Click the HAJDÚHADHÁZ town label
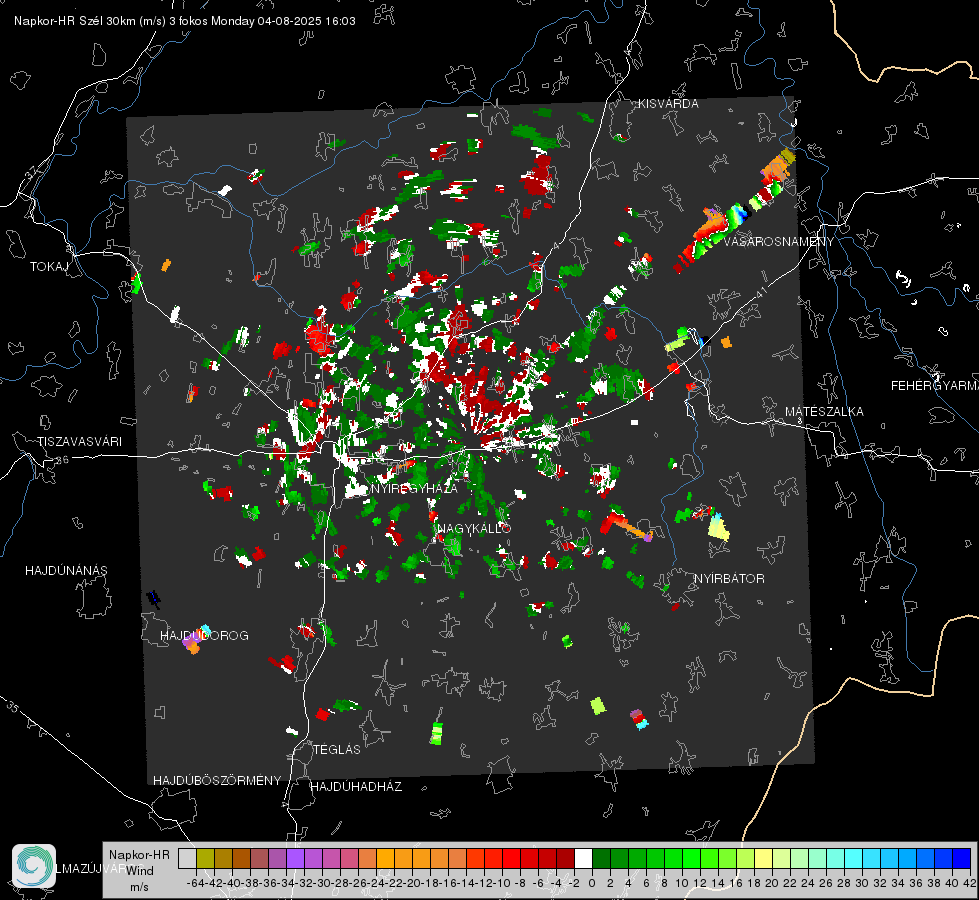The width and height of the screenshot is (979, 900). [x=356, y=787]
